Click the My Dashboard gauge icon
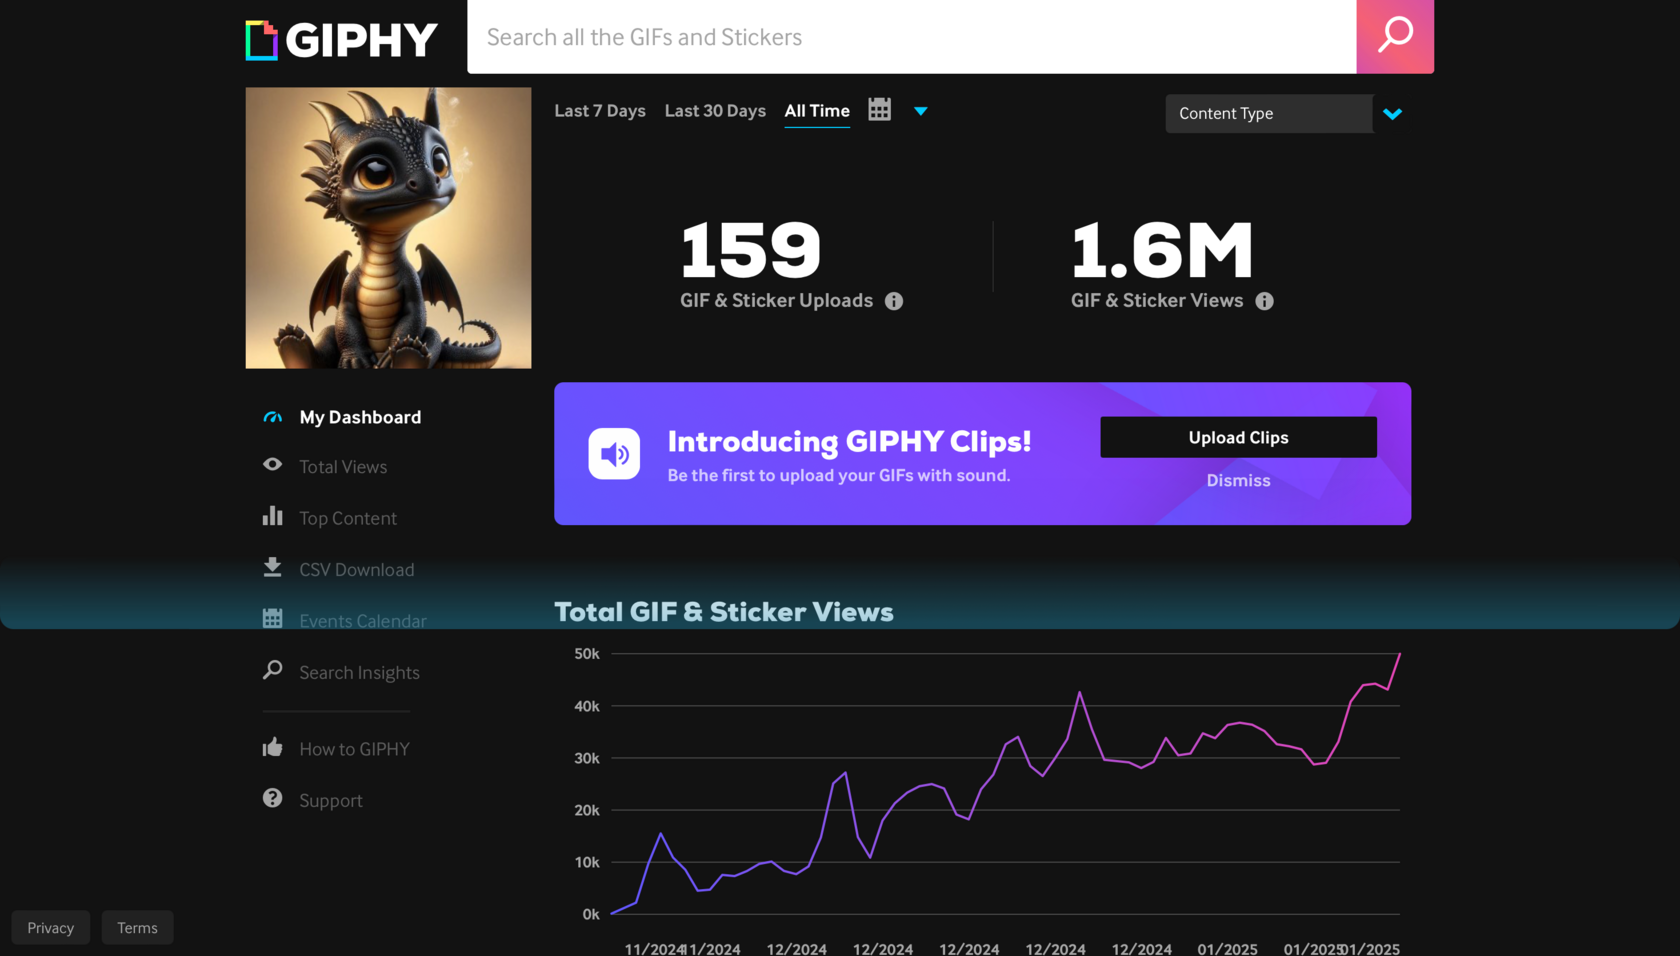This screenshot has height=956, width=1680. click(272, 417)
